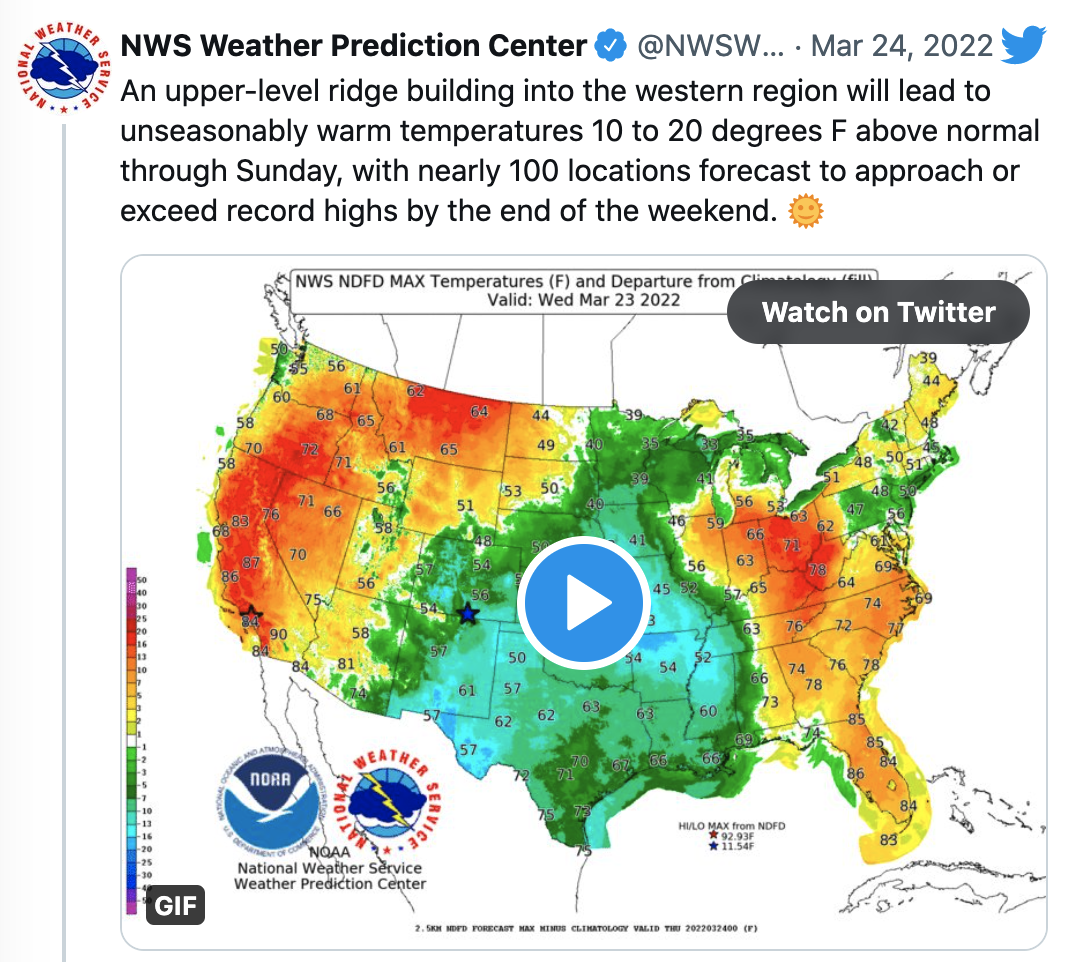Click the 2.5KM NDFD forecast footer caption
Screen dimensions: 1070x962
click(x=586, y=928)
